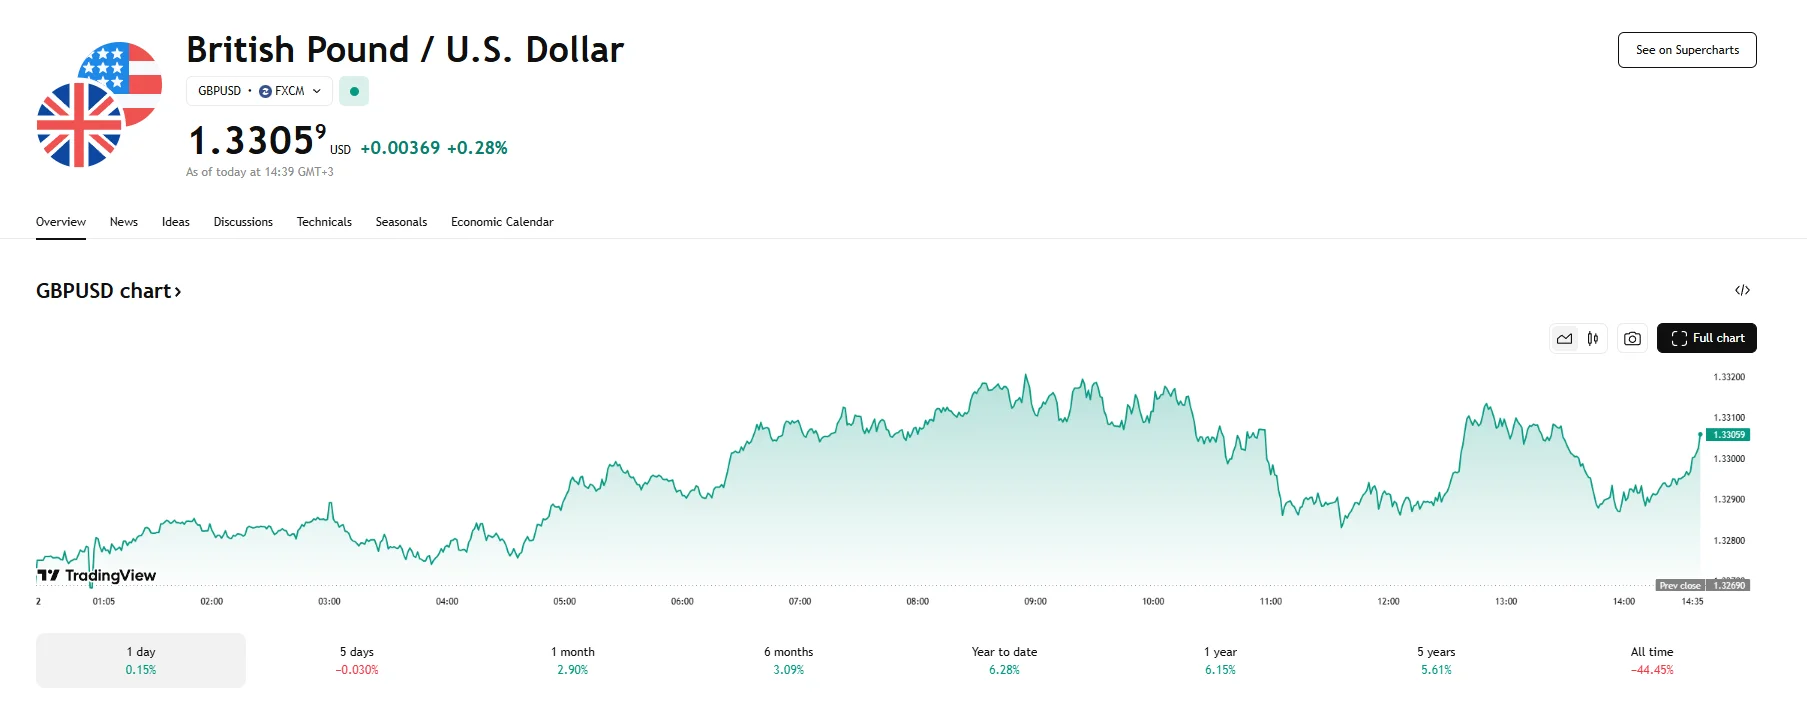The height and width of the screenshot is (717, 1807).
Task: Choose the All time range
Action: (1652, 660)
